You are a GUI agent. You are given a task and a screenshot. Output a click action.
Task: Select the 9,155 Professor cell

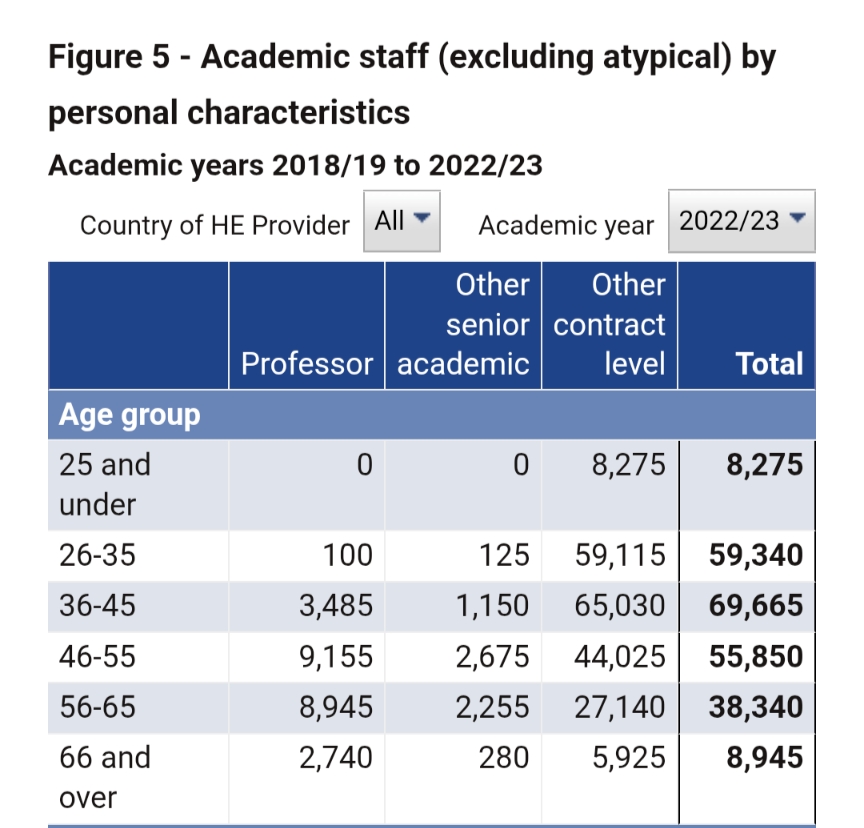click(x=336, y=656)
